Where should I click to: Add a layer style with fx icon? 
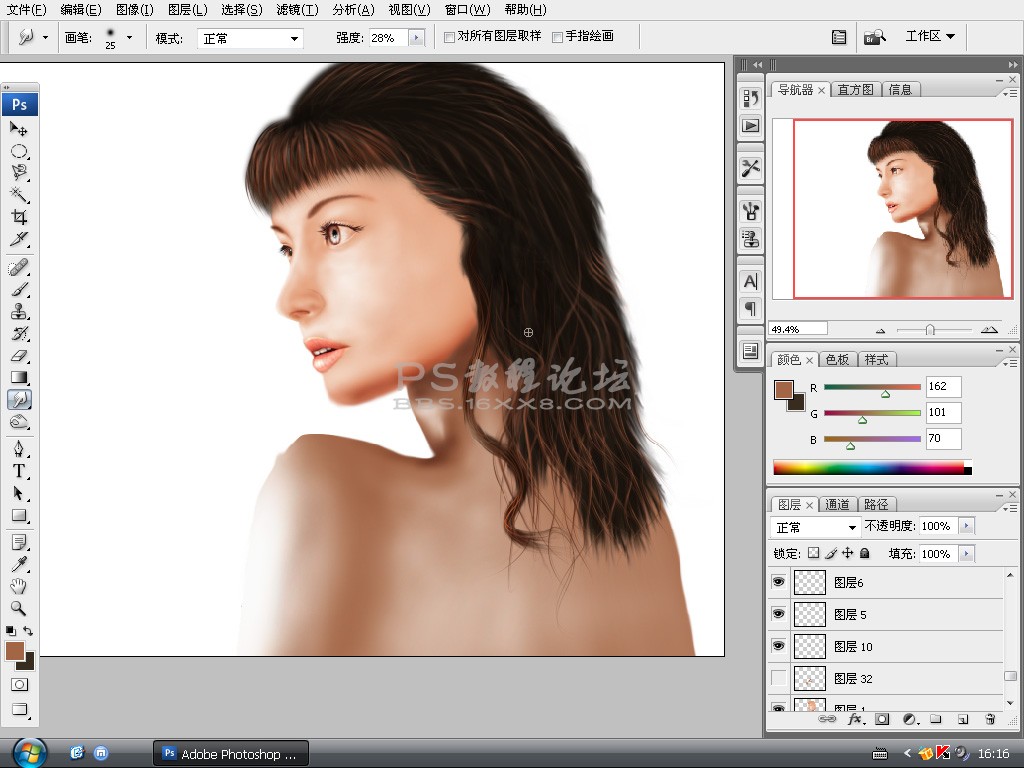point(856,719)
